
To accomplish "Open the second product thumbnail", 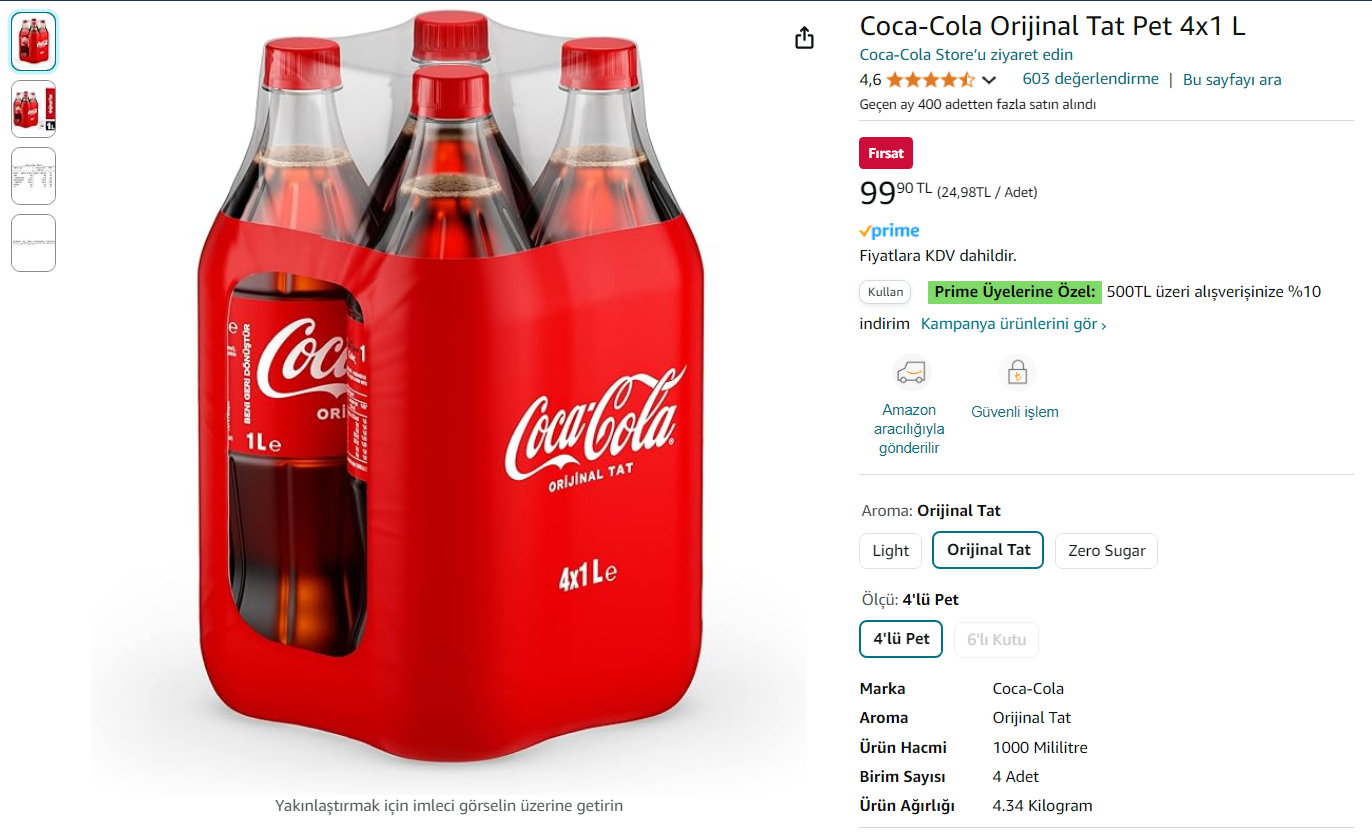I will click(x=33, y=109).
